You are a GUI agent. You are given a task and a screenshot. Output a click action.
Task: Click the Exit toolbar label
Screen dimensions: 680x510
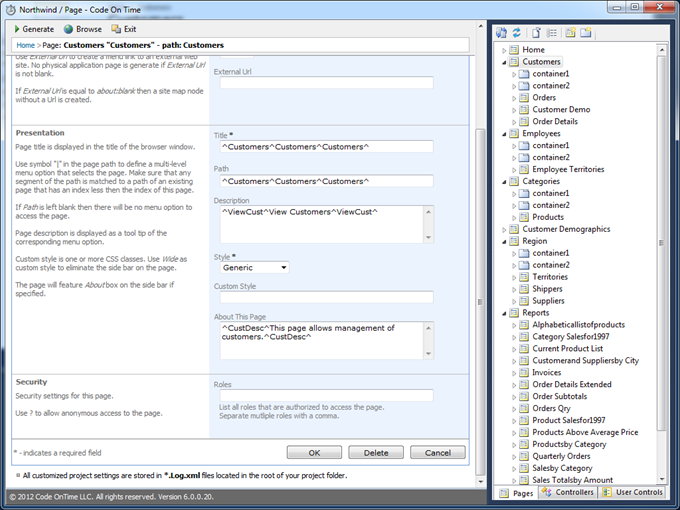pyautogui.click(x=130, y=29)
